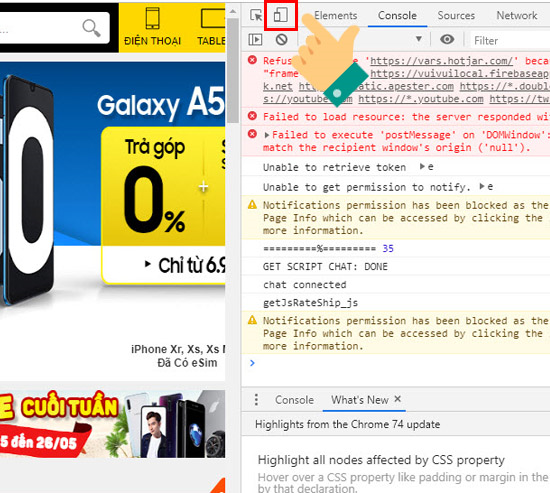Activate the inspect element picker icon
The image size is (550, 493).
point(256,15)
